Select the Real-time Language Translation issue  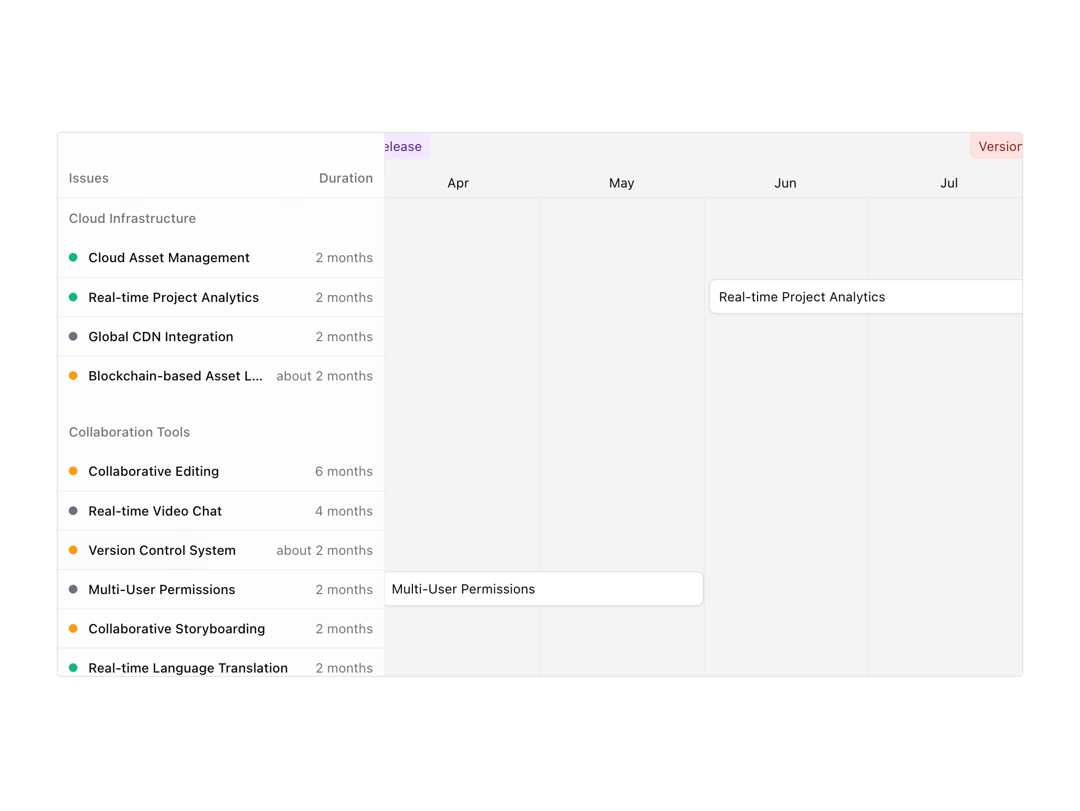point(220,663)
